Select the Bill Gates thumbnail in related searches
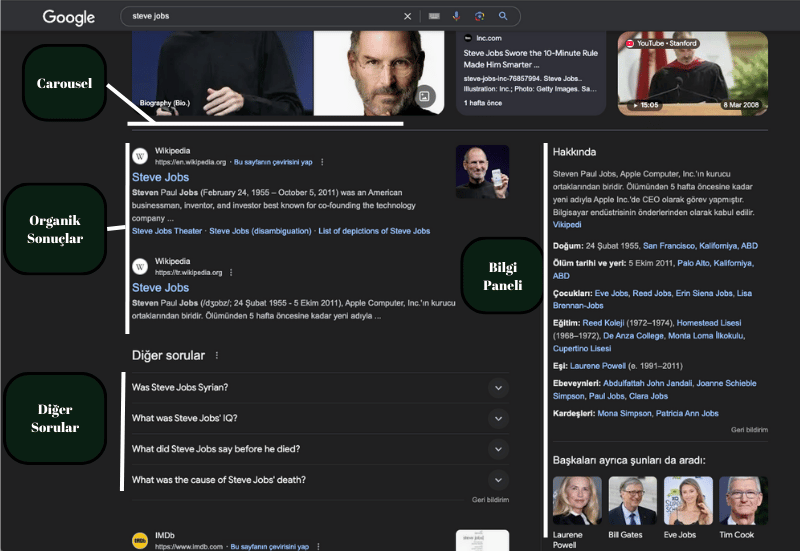 (632, 502)
